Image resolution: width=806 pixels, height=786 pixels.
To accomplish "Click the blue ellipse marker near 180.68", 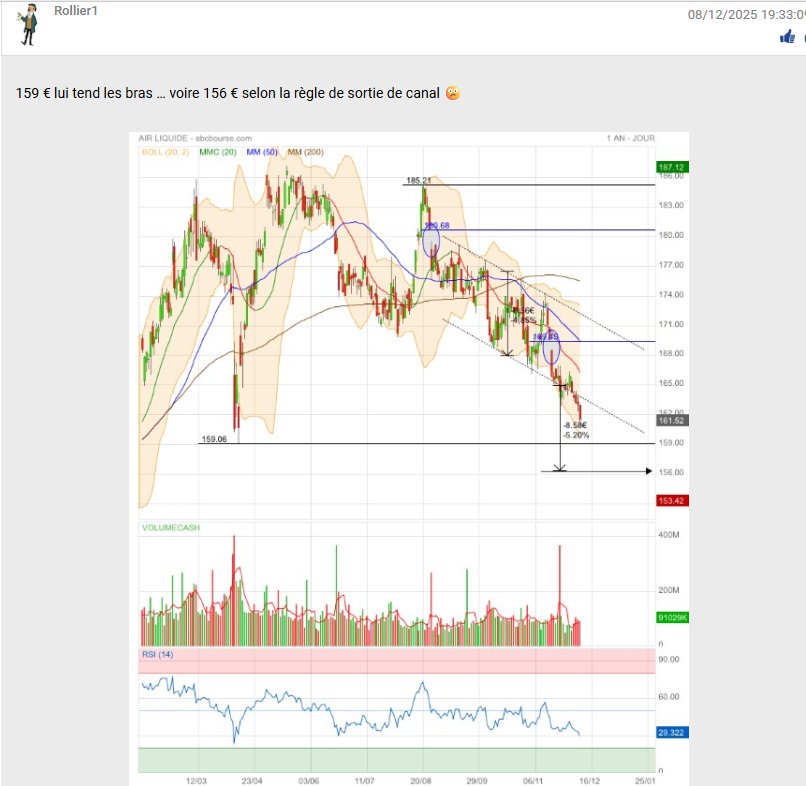I will pos(431,241).
